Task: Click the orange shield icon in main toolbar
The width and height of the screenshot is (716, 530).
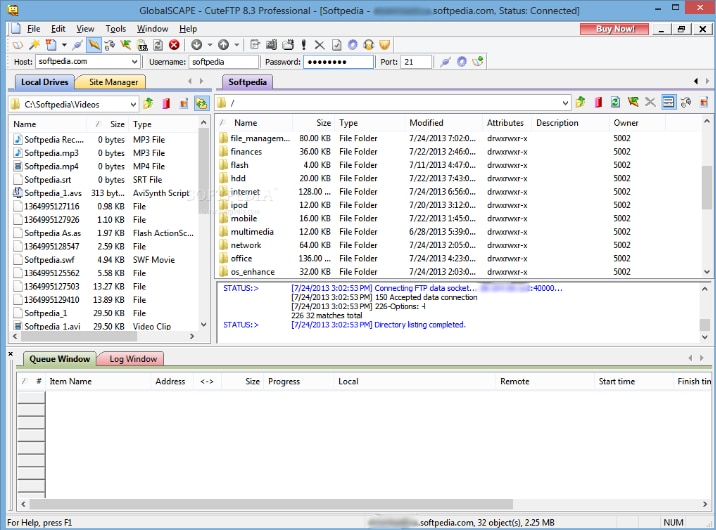Action: pyautogui.click(x=384, y=45)
